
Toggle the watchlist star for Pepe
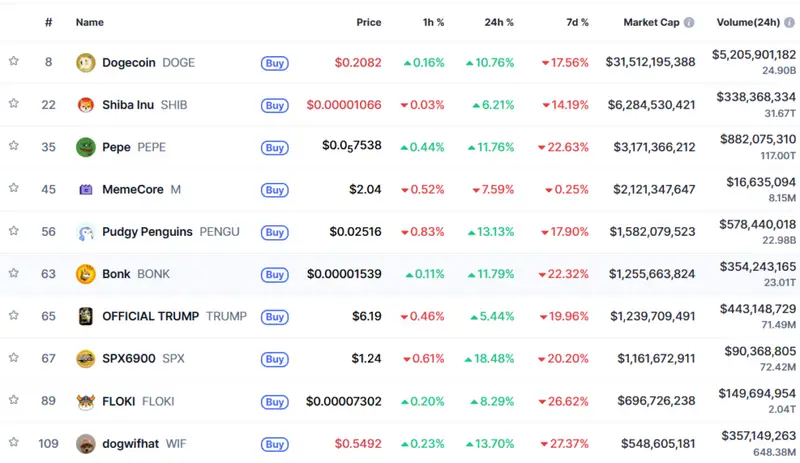(x=14, y=146)
